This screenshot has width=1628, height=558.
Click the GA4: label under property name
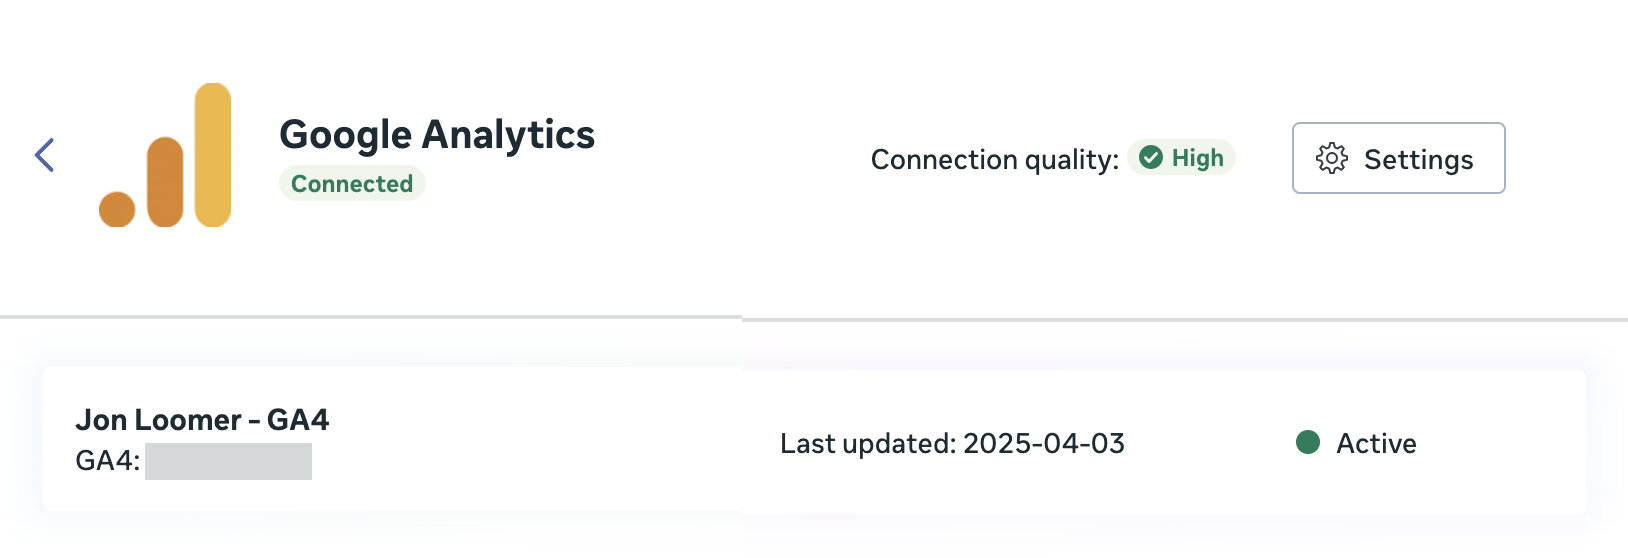pyautogui.click(x=108, y=461)
